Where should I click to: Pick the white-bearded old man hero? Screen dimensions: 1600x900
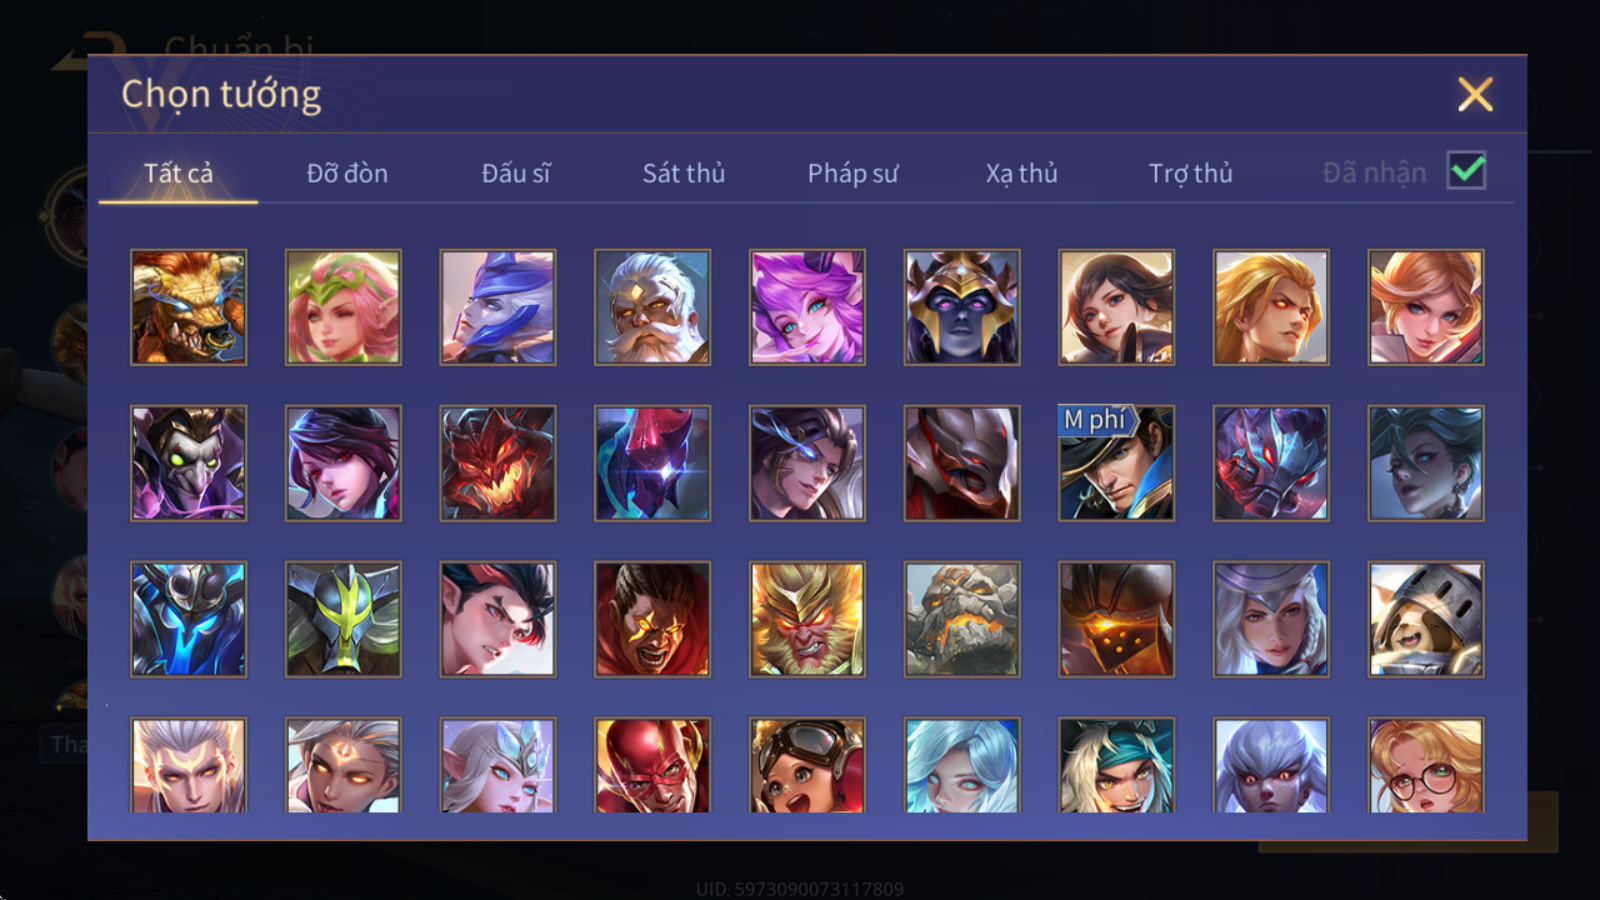pos(652,307)
